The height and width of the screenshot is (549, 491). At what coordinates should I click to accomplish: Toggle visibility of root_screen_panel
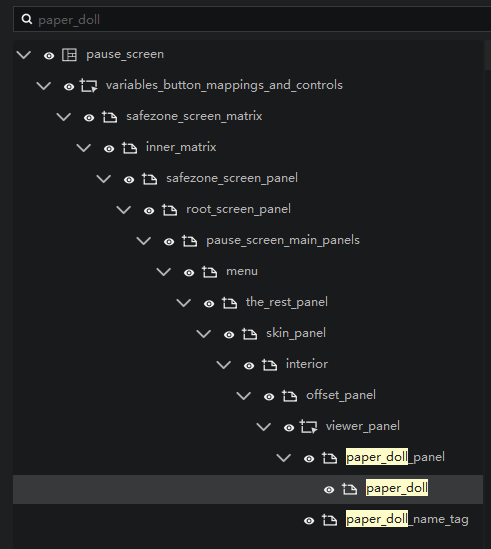click(149, 210)
